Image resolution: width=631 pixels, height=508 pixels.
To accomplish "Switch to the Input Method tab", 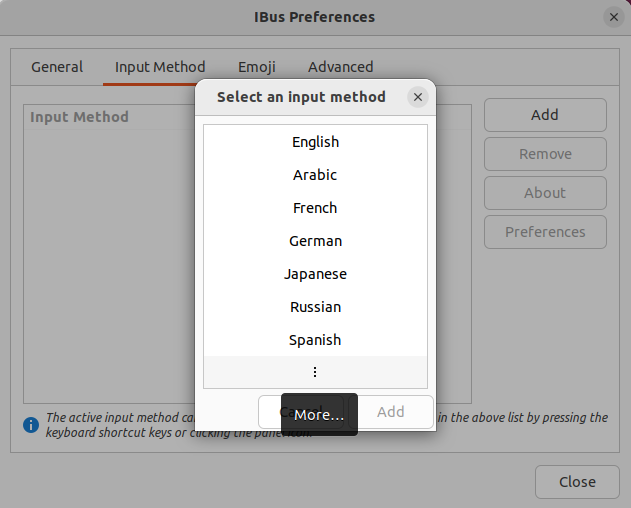I will (x=160, y=67).
